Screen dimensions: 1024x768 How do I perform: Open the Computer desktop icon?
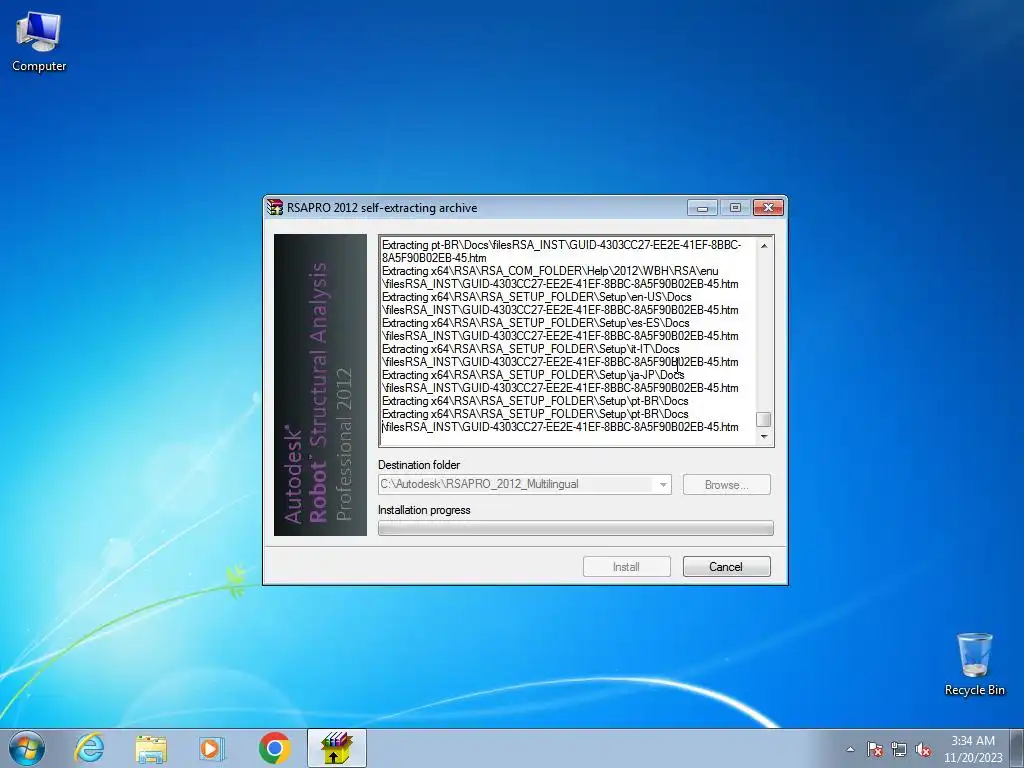click(x=39, y=42)
